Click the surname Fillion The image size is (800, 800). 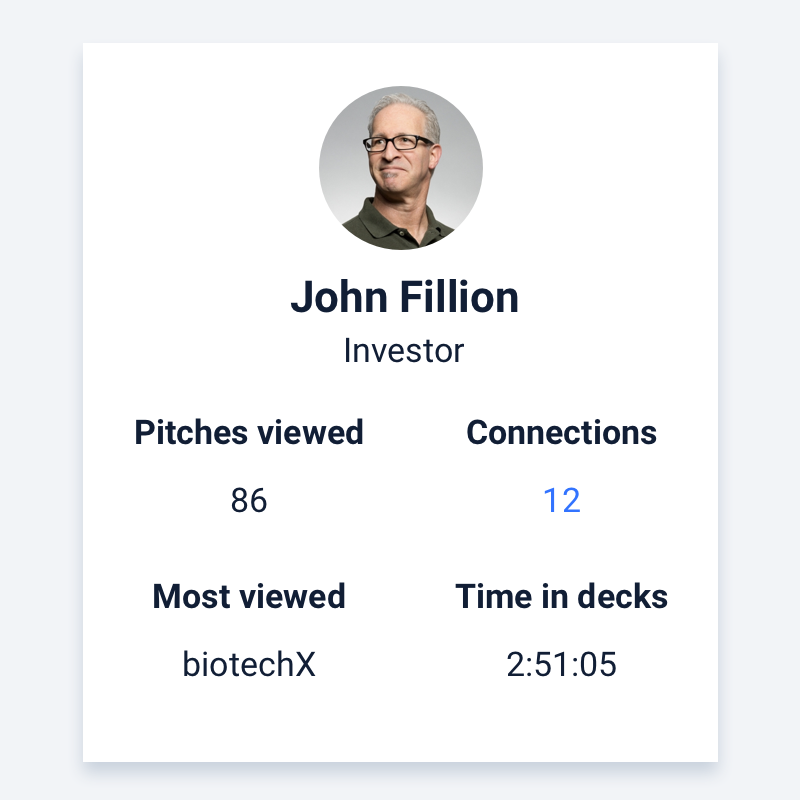(459, 297)
